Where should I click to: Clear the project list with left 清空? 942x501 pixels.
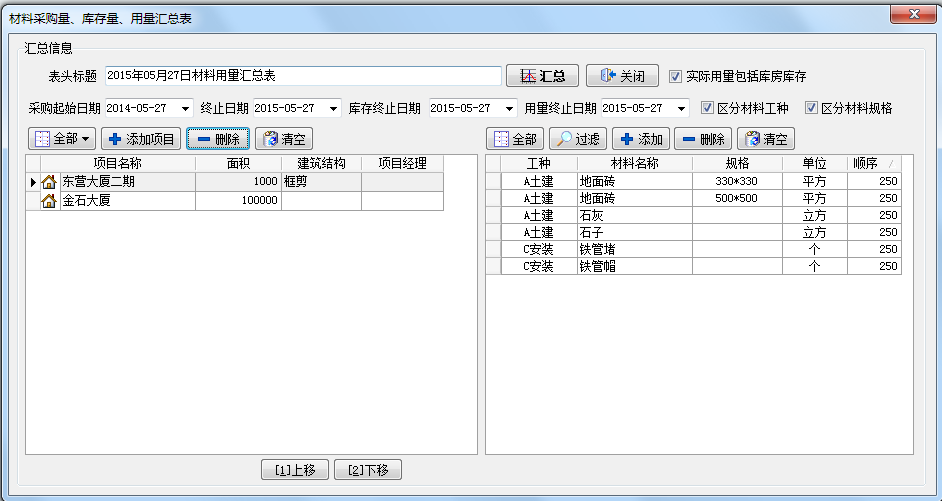[x=284, y=139]
